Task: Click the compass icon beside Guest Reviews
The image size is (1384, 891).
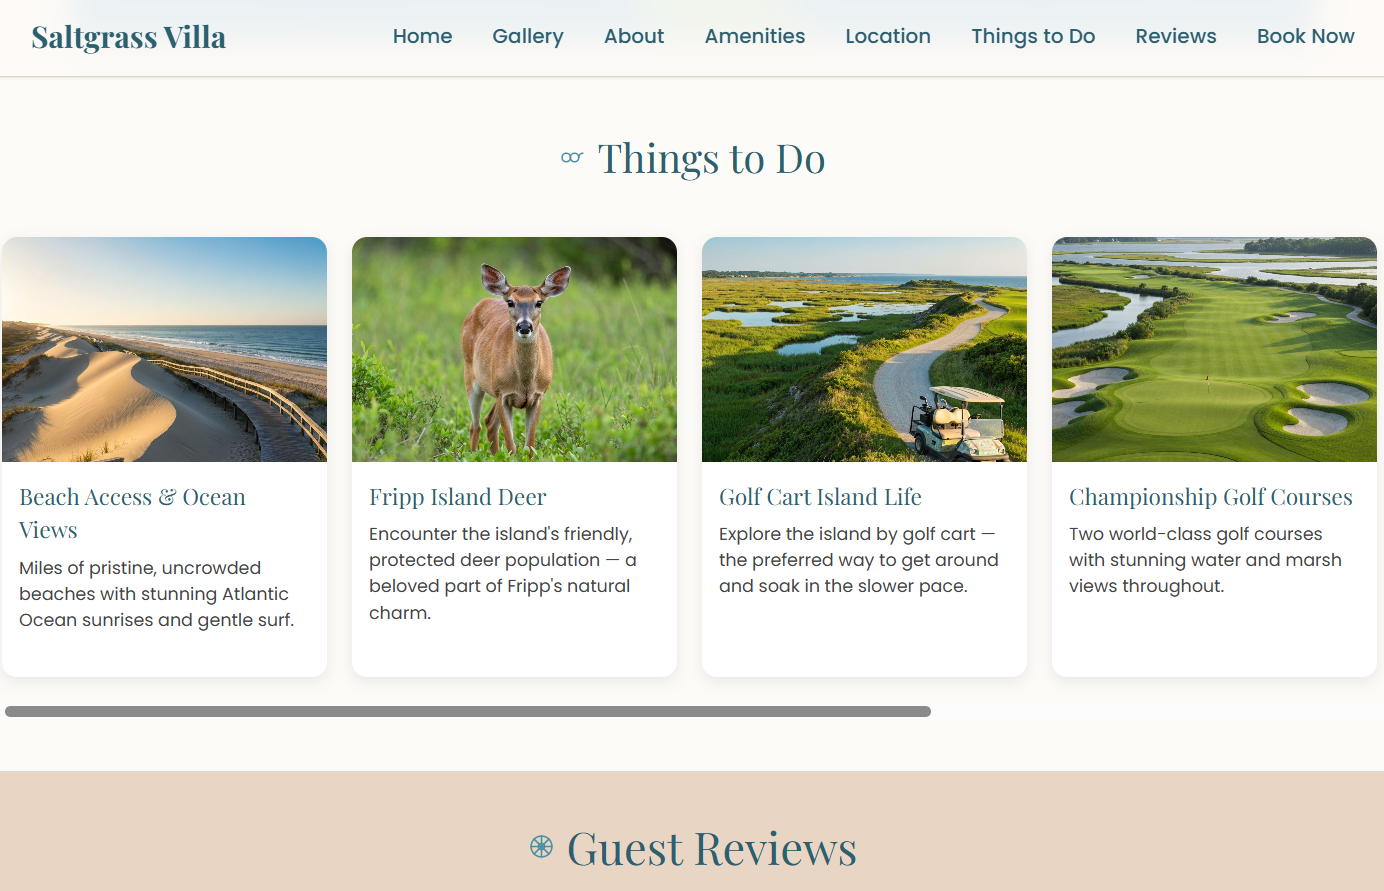Action: 541,847
